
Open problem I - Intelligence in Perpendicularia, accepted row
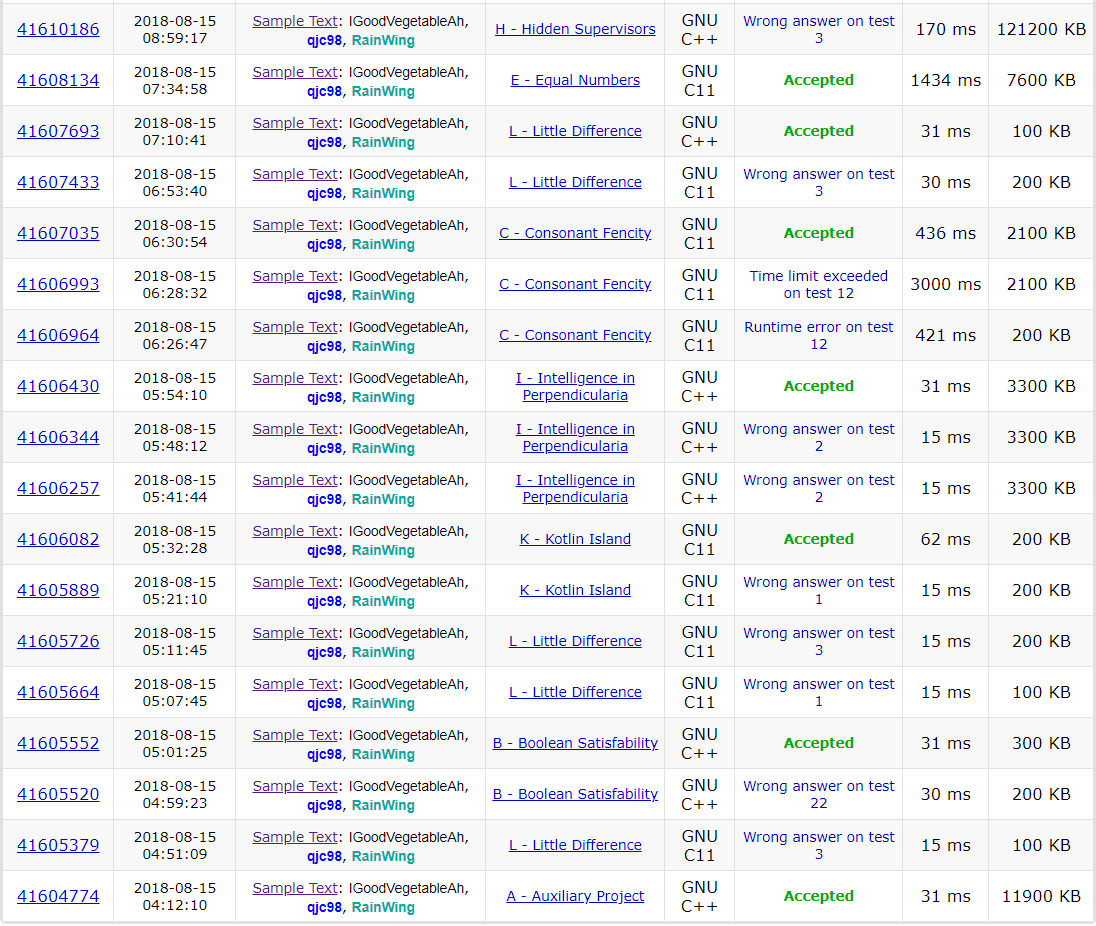pos(575,386)
